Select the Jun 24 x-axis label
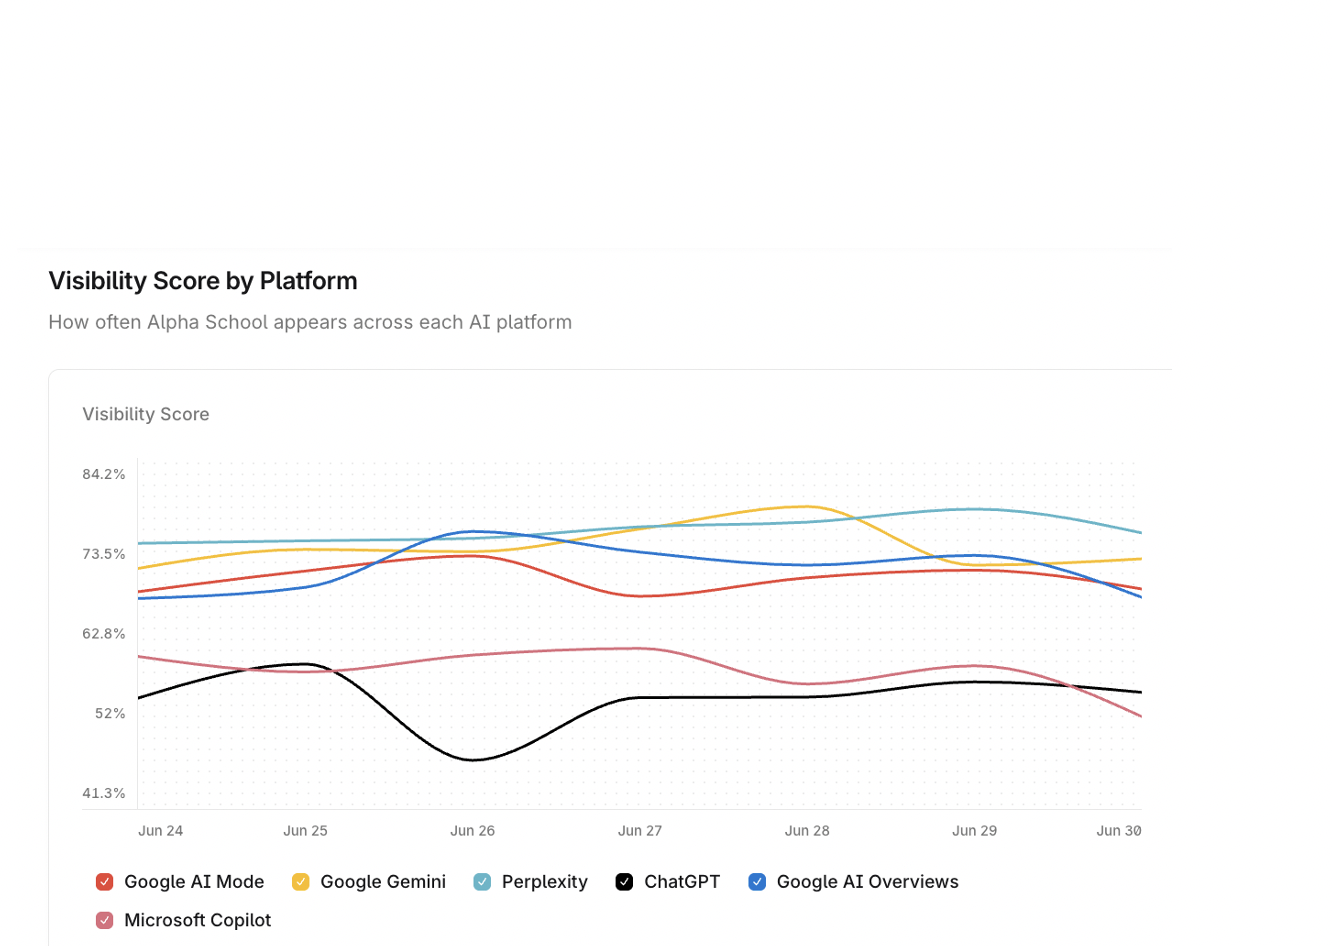 pos(160,831)
